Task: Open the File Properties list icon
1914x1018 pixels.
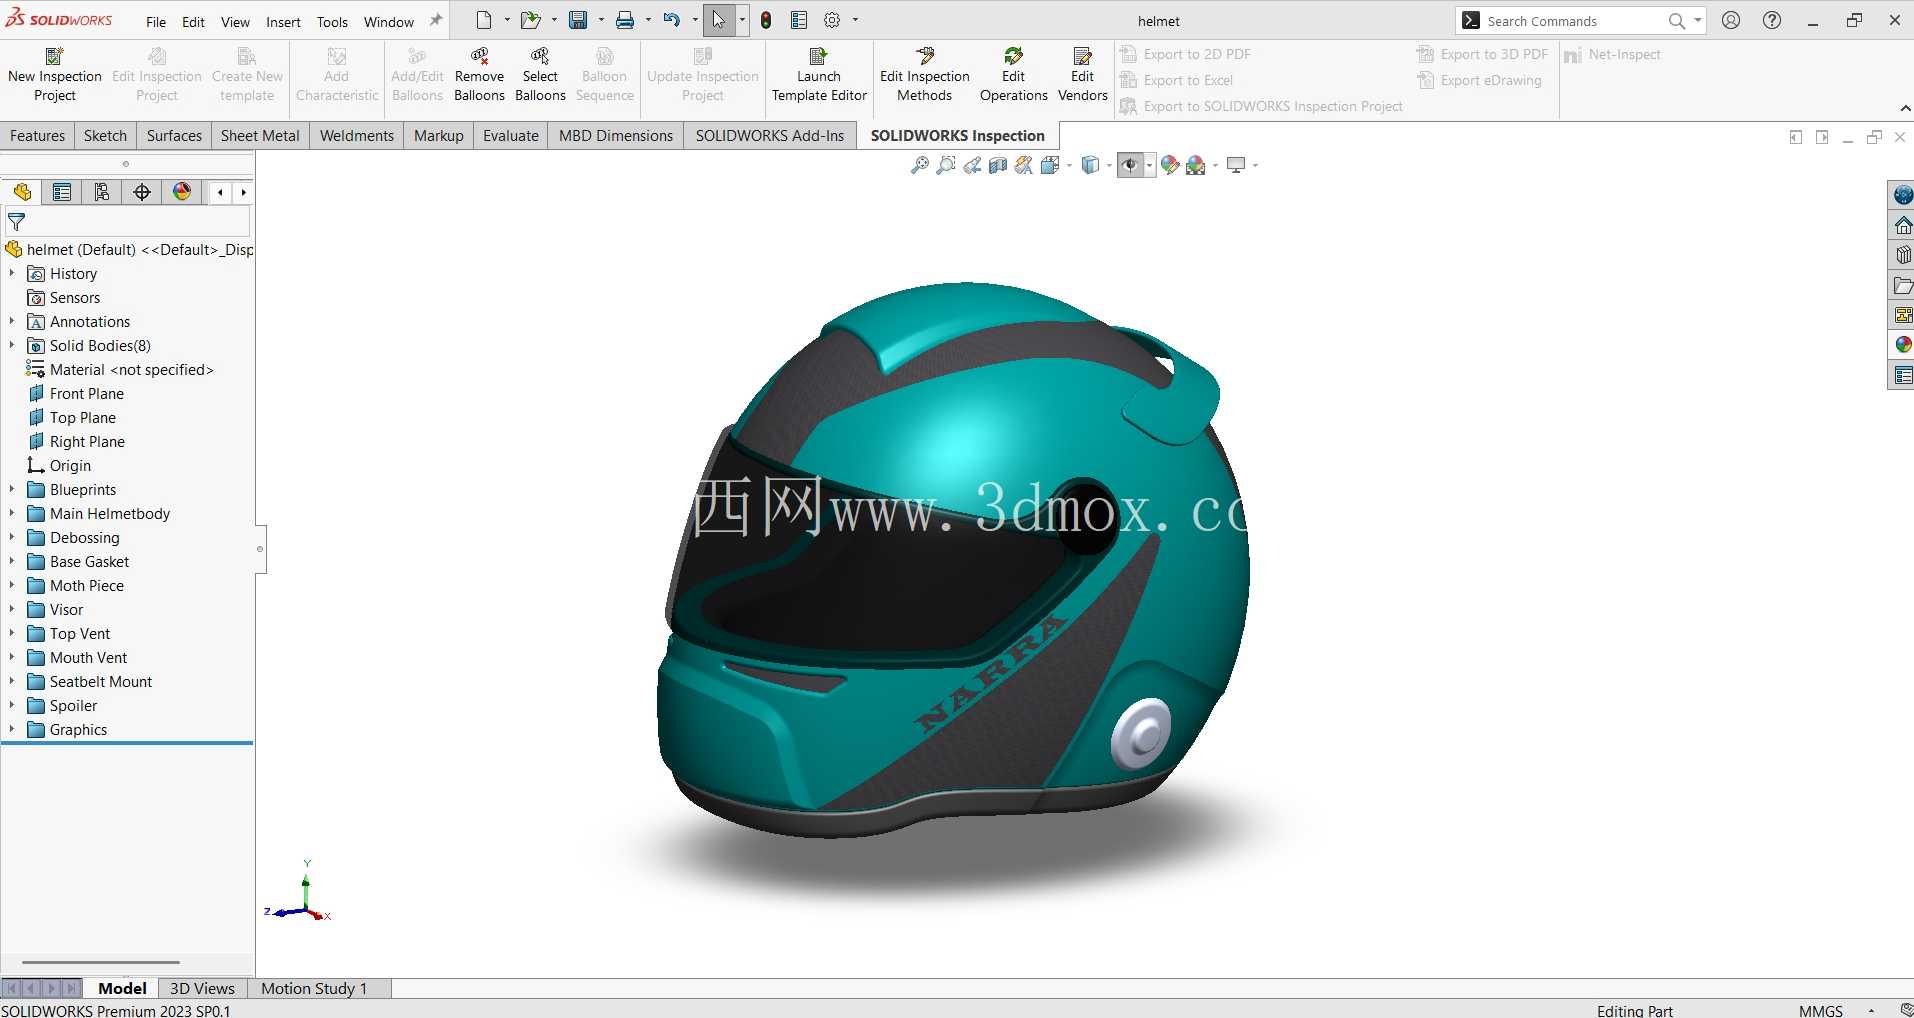Action: click(799, 20)
